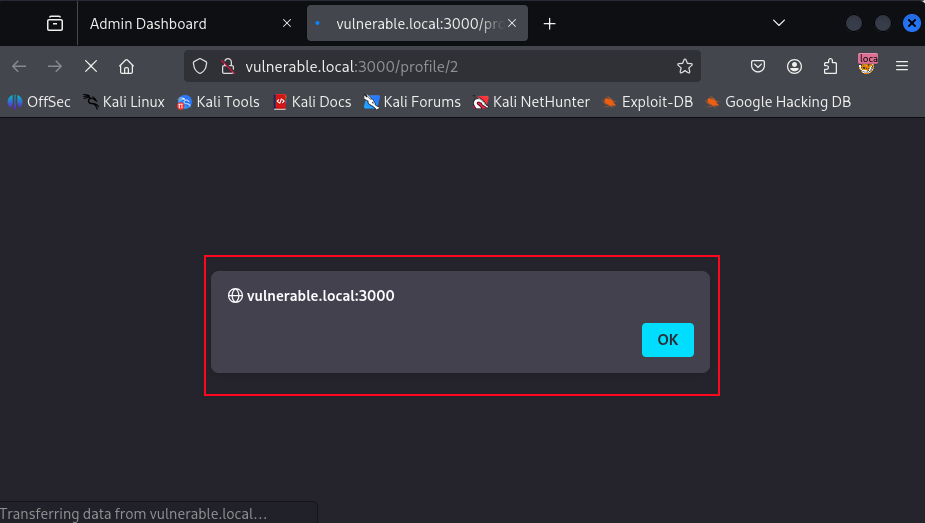Expand the list all tabs chevron
This screenshot has height=523, width=925.
click(x=779, y=23)
